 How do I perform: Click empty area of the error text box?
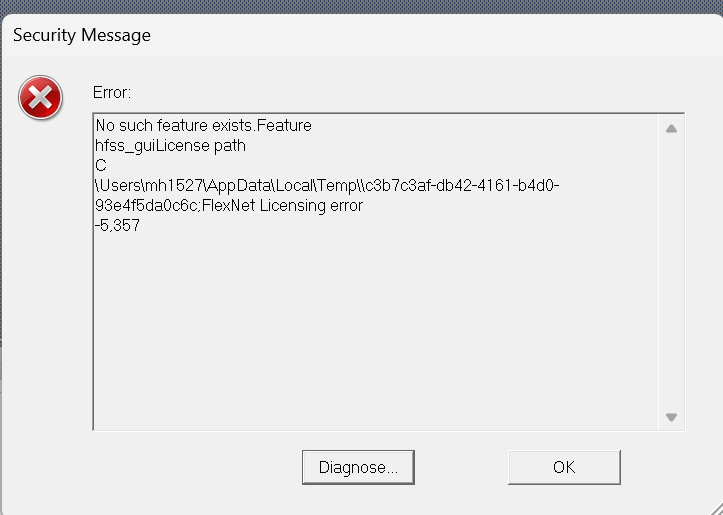tap(376, 332)
